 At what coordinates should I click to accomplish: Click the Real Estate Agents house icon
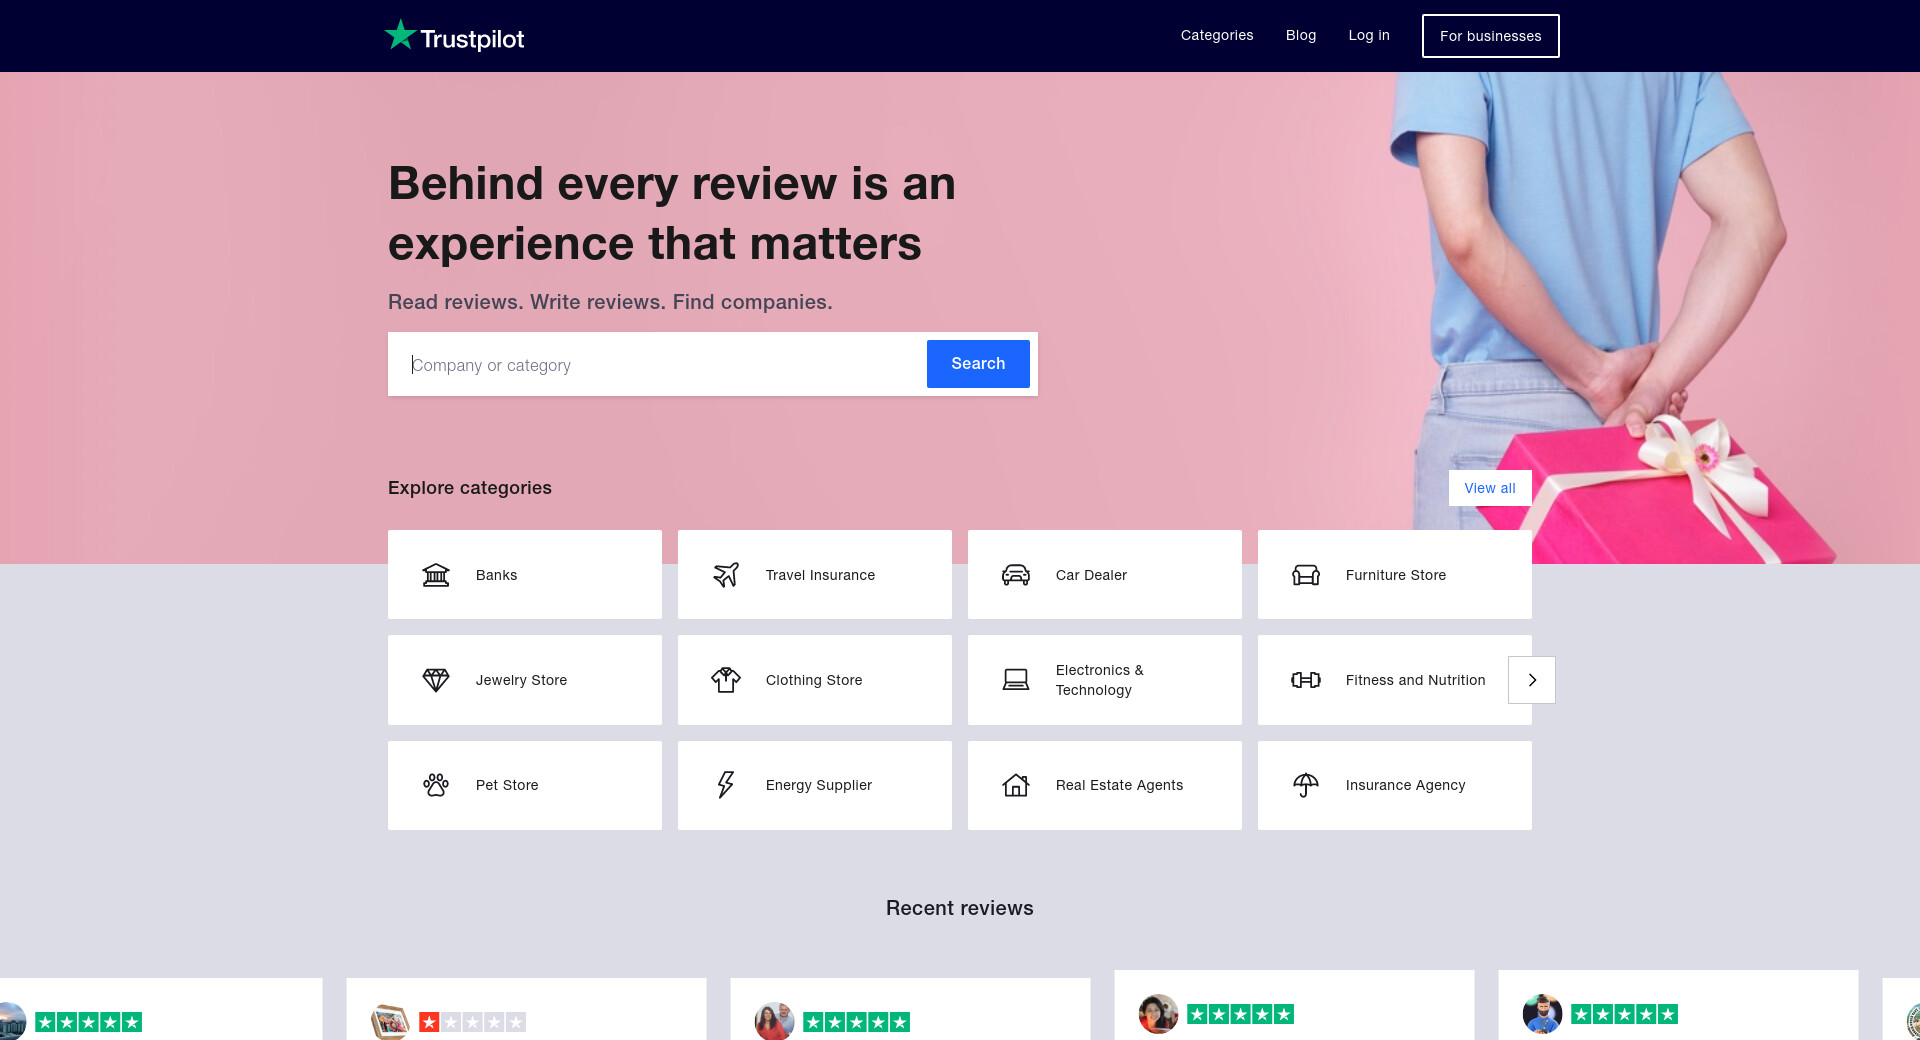(x=1016, y=785)
